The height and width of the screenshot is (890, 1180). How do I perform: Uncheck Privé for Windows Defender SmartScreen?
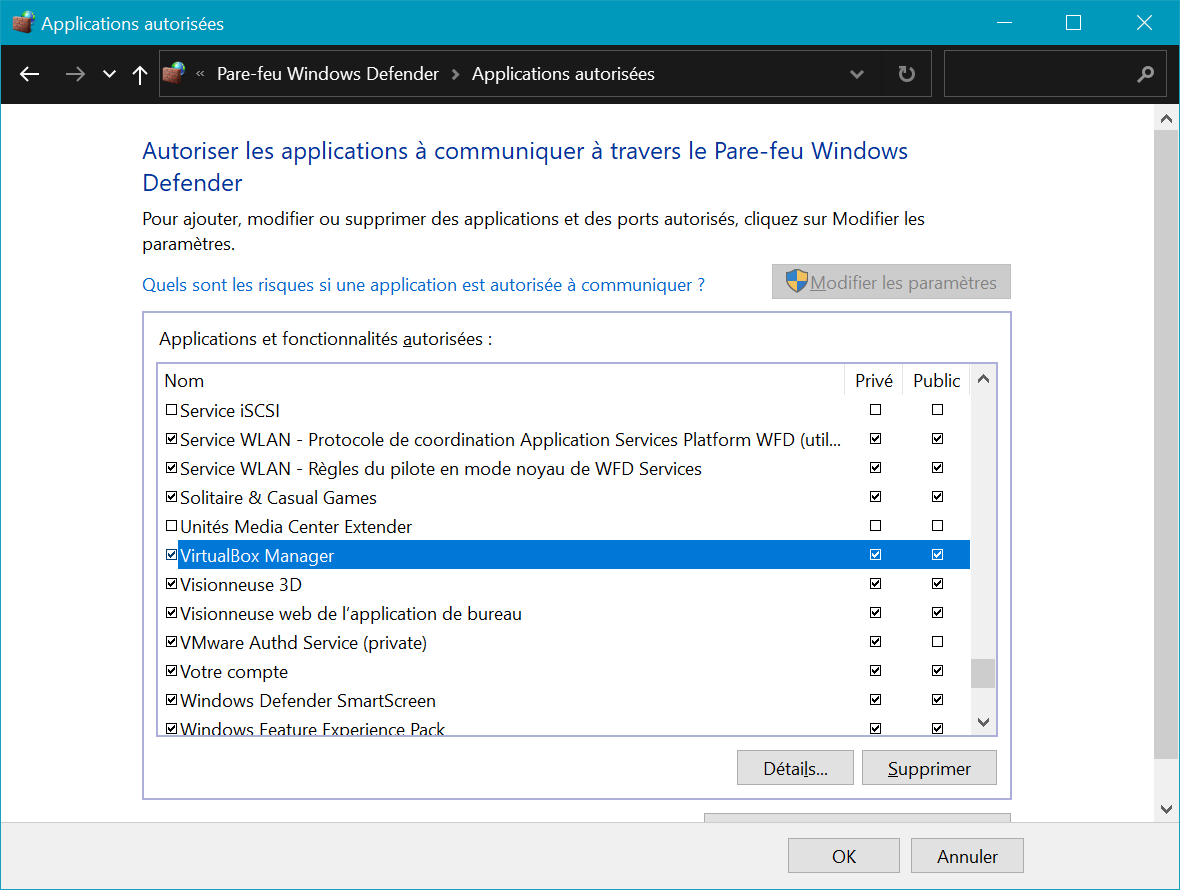[875, 700]
